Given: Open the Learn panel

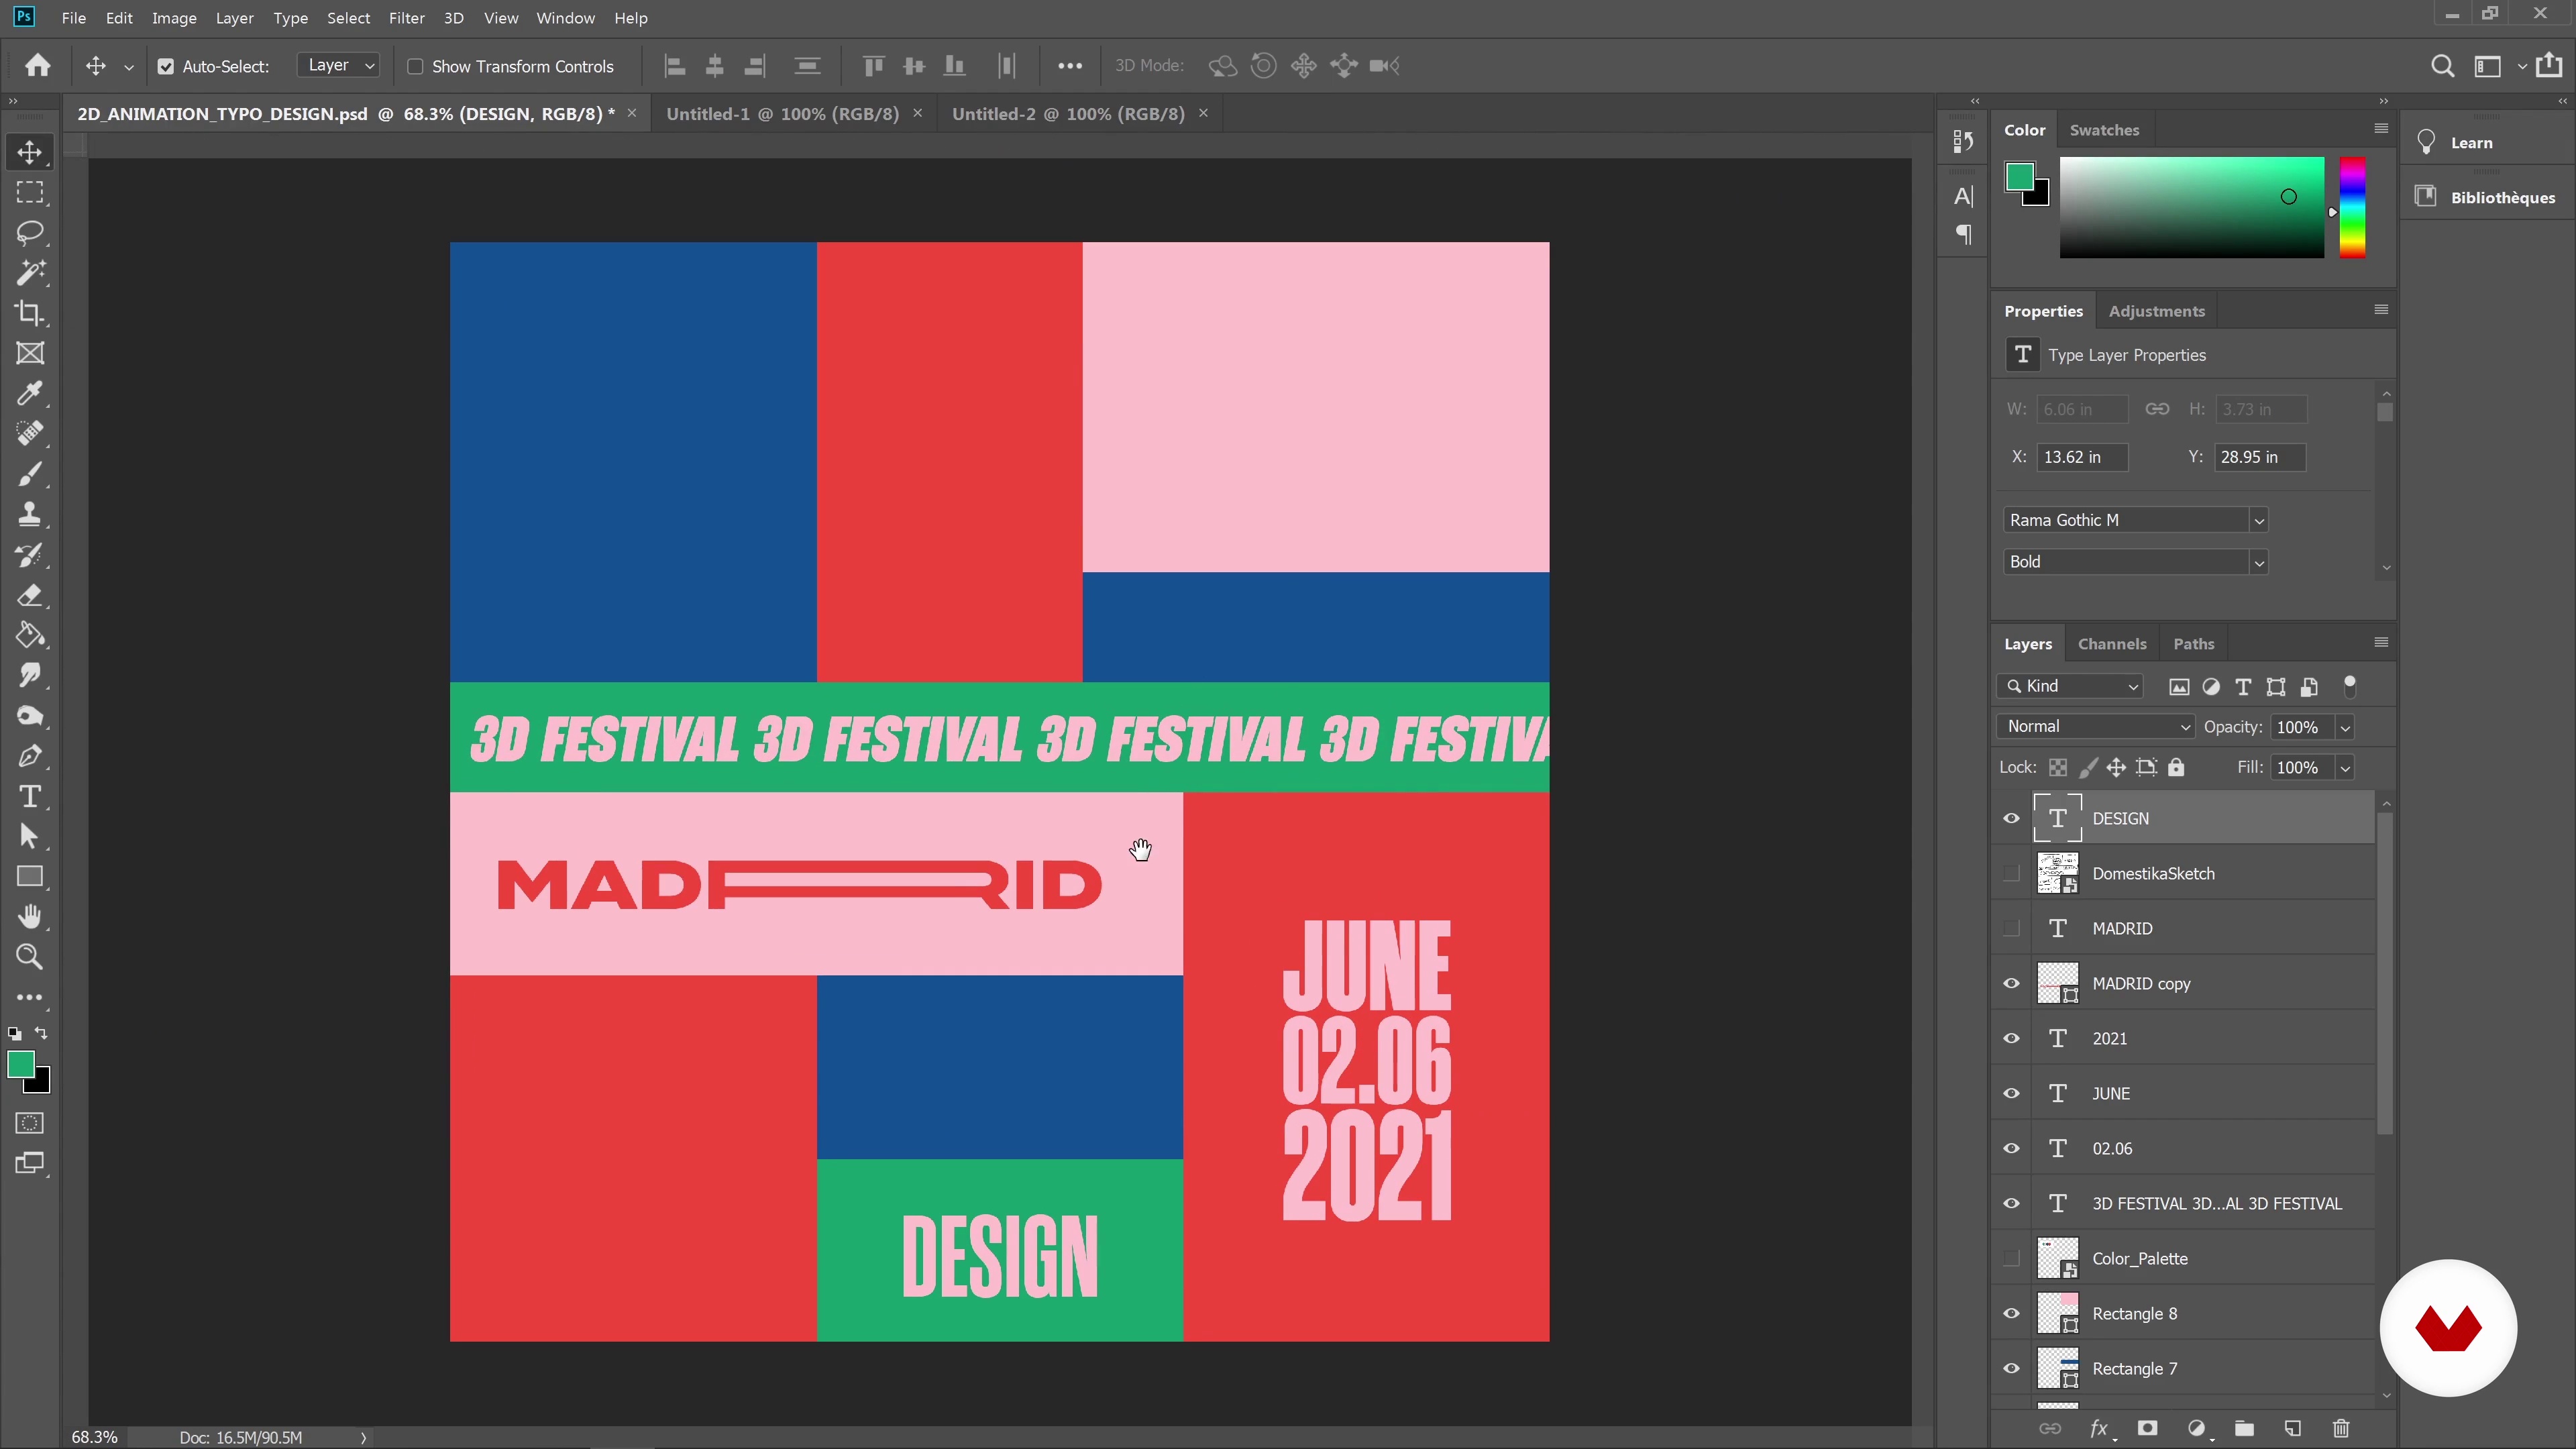Looking at the screenshot, I should point(2471,143).
